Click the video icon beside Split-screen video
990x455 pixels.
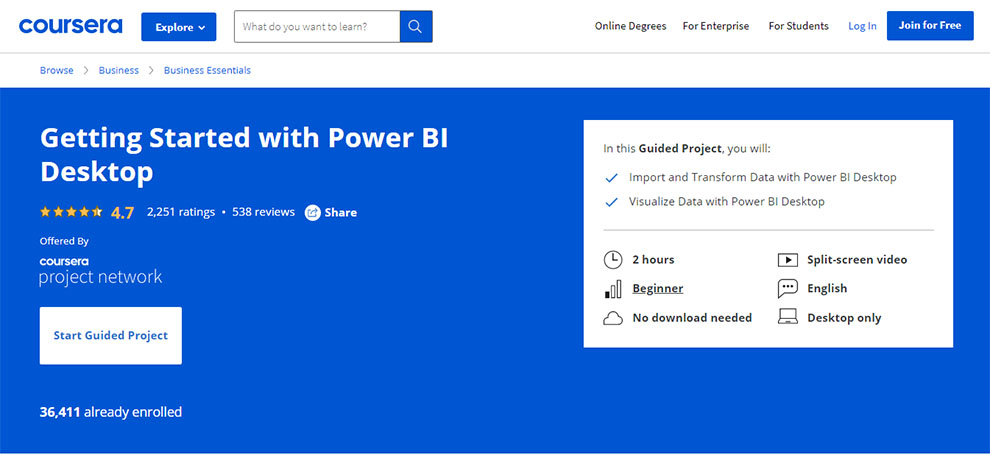click(787, 259)
